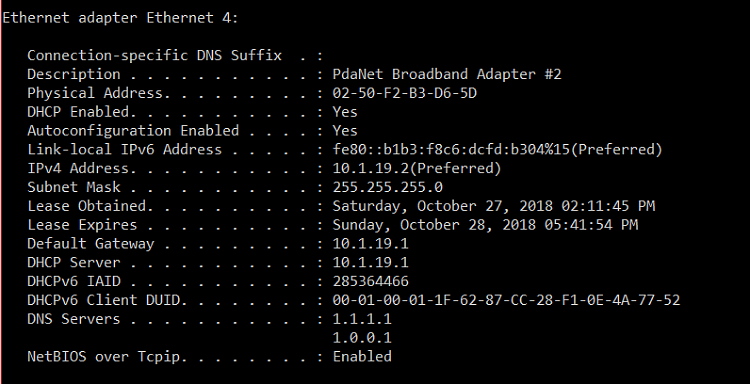Viewport: 750px width, 384px height.
Task: Click the subnet mask 255.255.255.0
Action: pos(387,187)
